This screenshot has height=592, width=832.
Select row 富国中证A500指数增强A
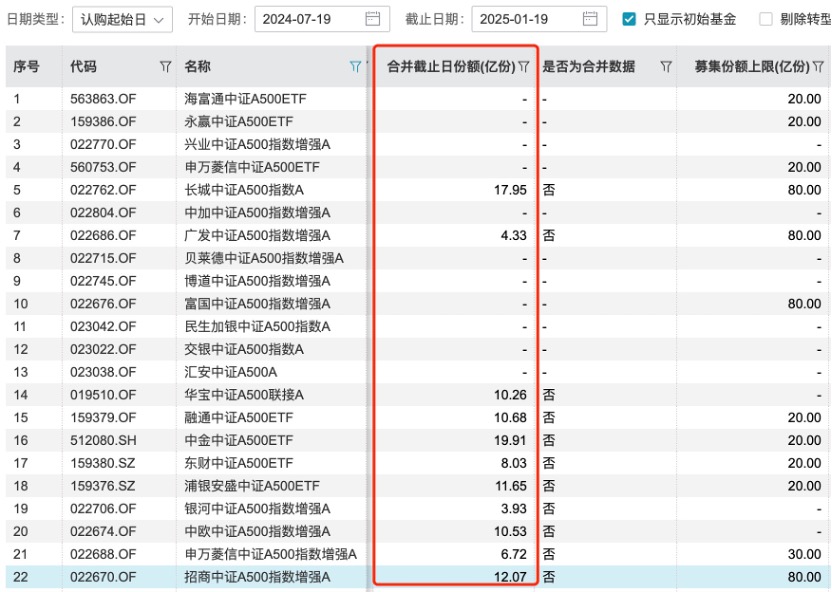pyautogui.click(x=418, y=304)
